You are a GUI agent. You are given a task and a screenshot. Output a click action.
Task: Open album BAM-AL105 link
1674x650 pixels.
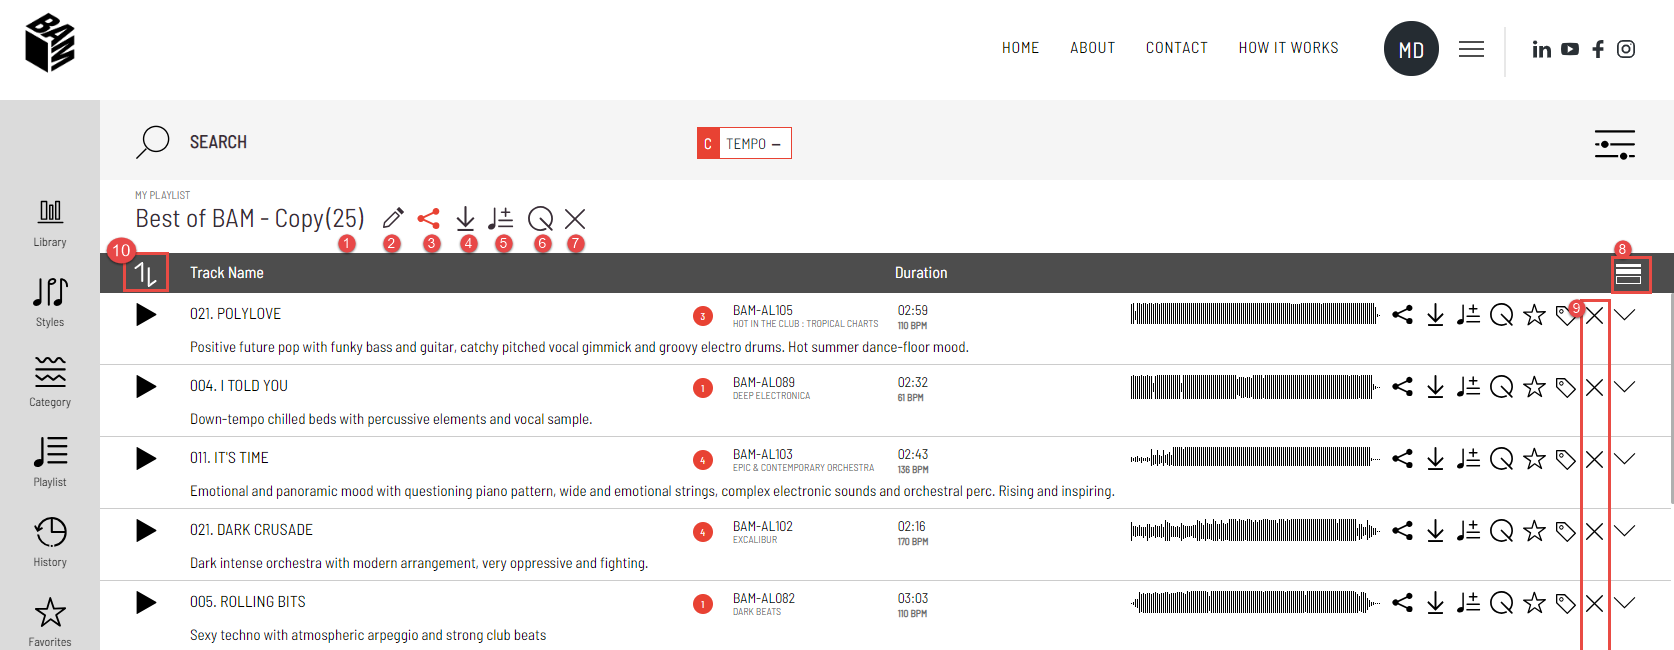click(x=763, y=310)
